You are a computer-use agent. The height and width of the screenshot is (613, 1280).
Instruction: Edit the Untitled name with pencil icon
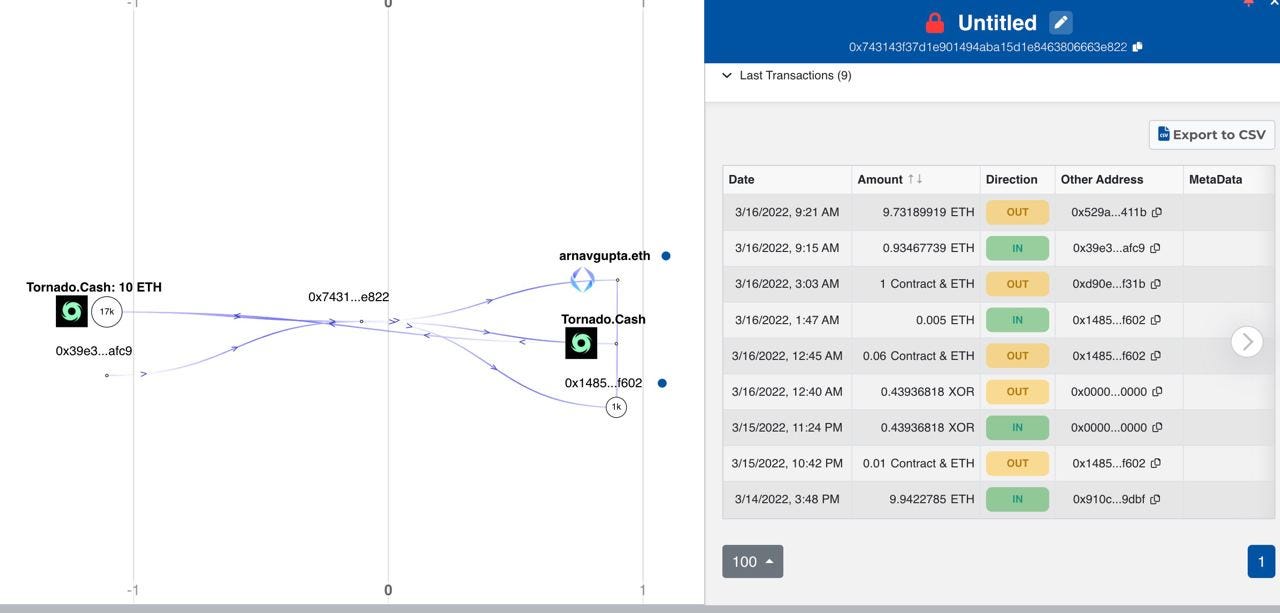1061,22
